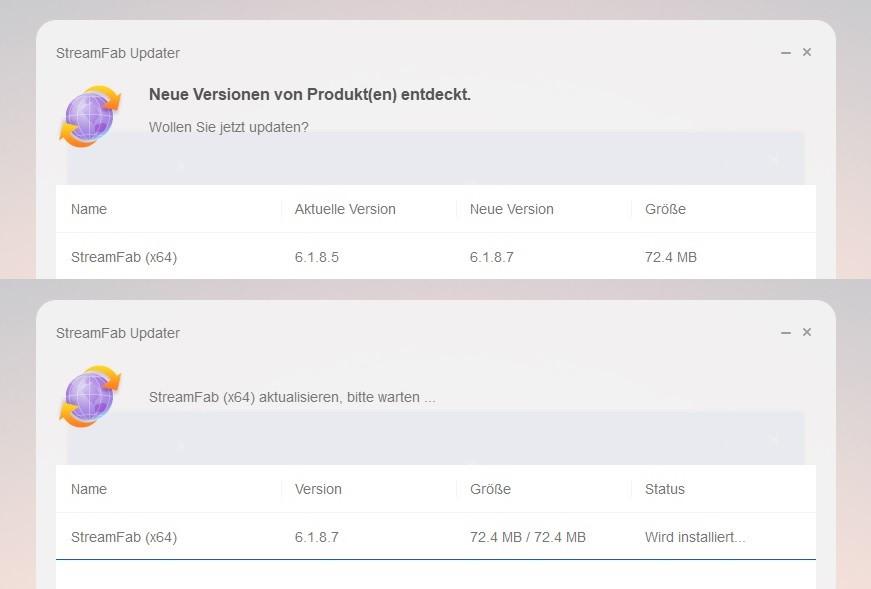Click 'Neue Versionen von Produkt(en) entdeckt.' heading

pyautogui.click(x=310, y=95)
